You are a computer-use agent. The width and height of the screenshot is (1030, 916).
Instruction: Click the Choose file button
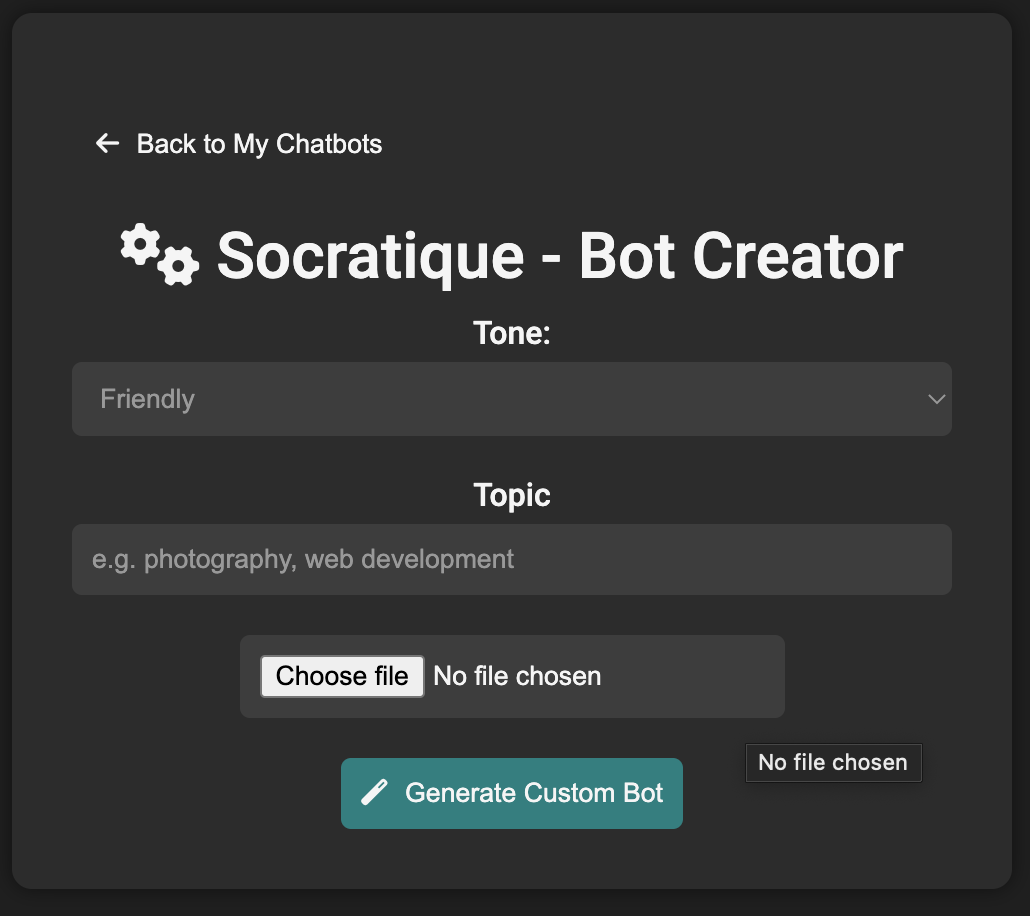[x=342, y=676]
